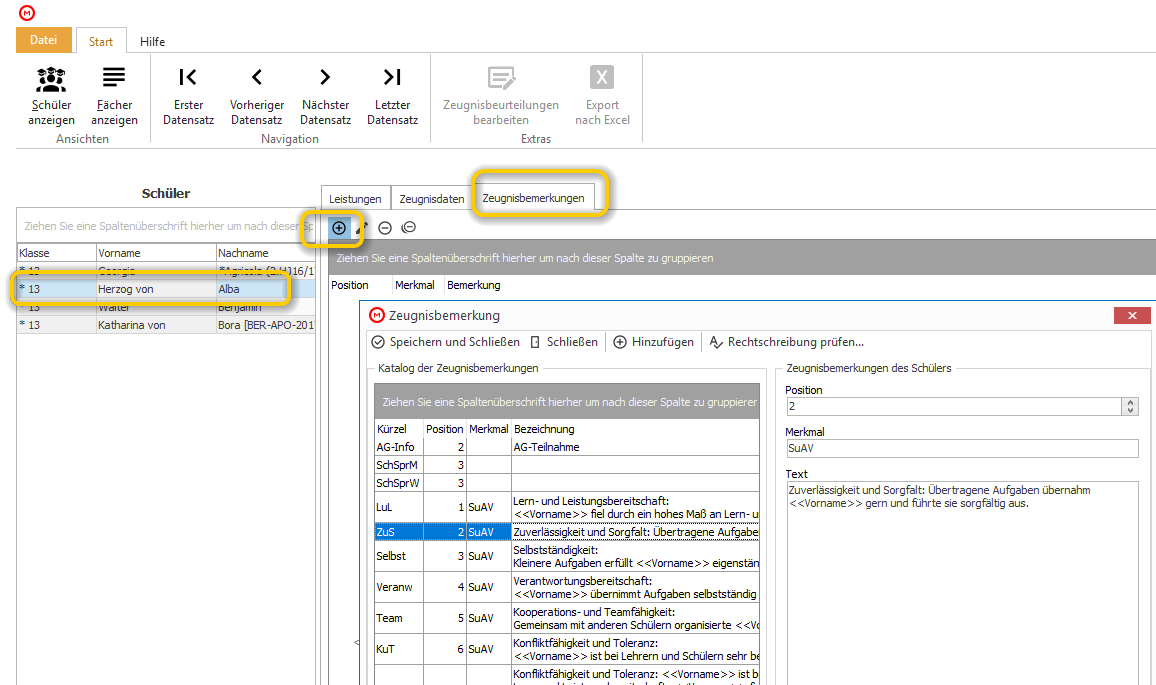Click the red M application logo
1156x685 pixels.
[27, 13]
